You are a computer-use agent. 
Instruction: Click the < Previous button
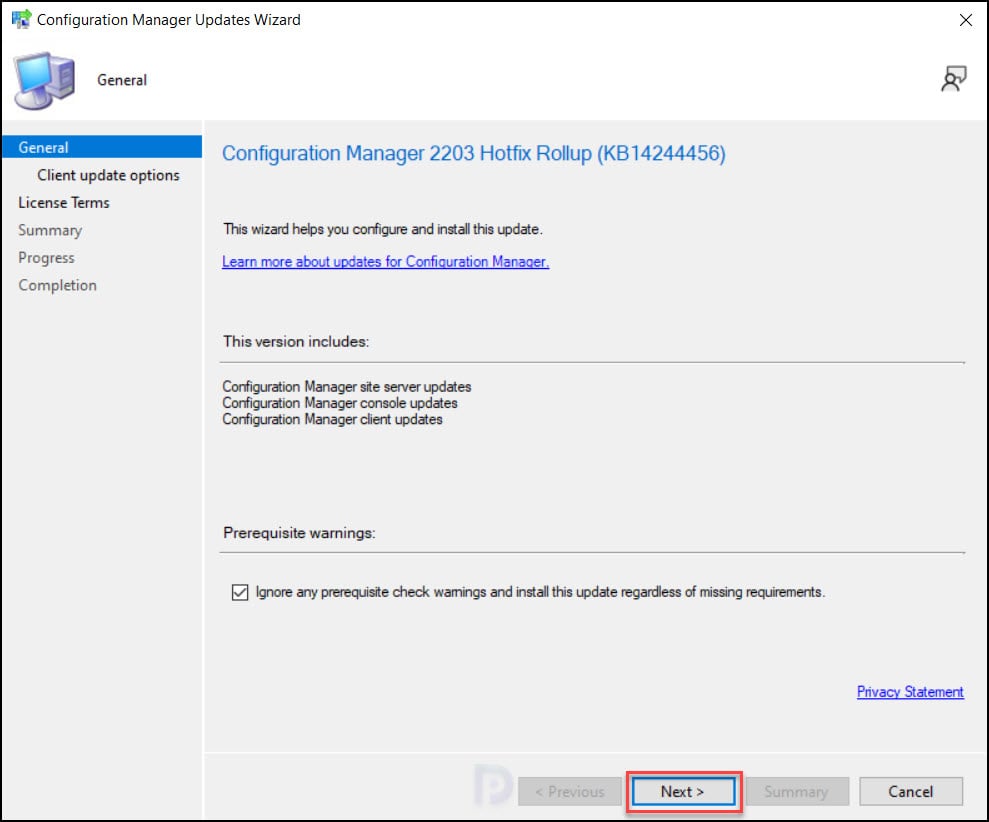coord(570,791)
